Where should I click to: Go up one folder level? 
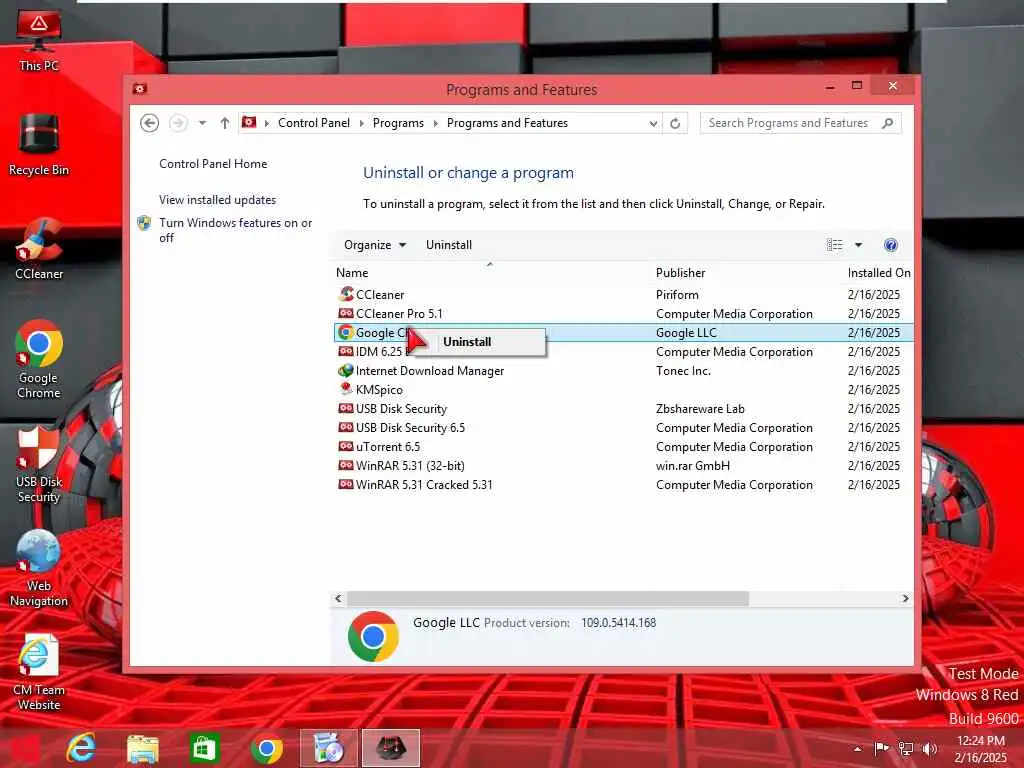[225, 123]
